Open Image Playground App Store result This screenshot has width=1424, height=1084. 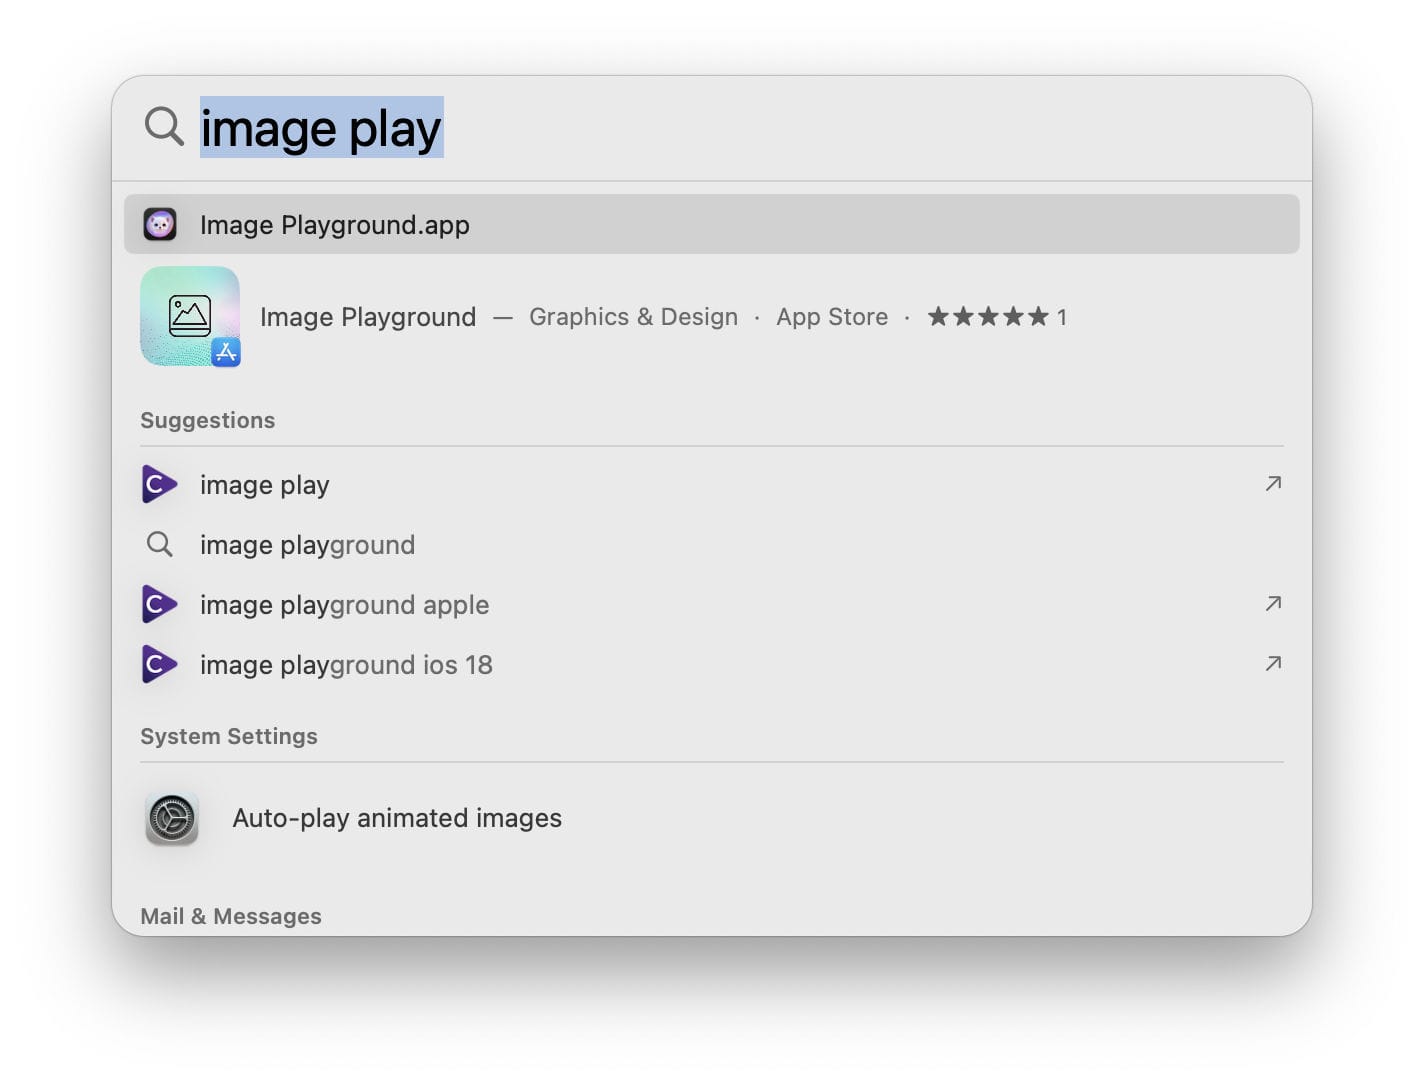coord(711,317)
